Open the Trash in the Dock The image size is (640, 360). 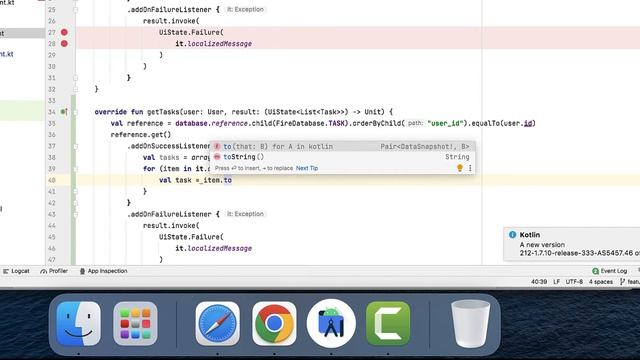470,324
